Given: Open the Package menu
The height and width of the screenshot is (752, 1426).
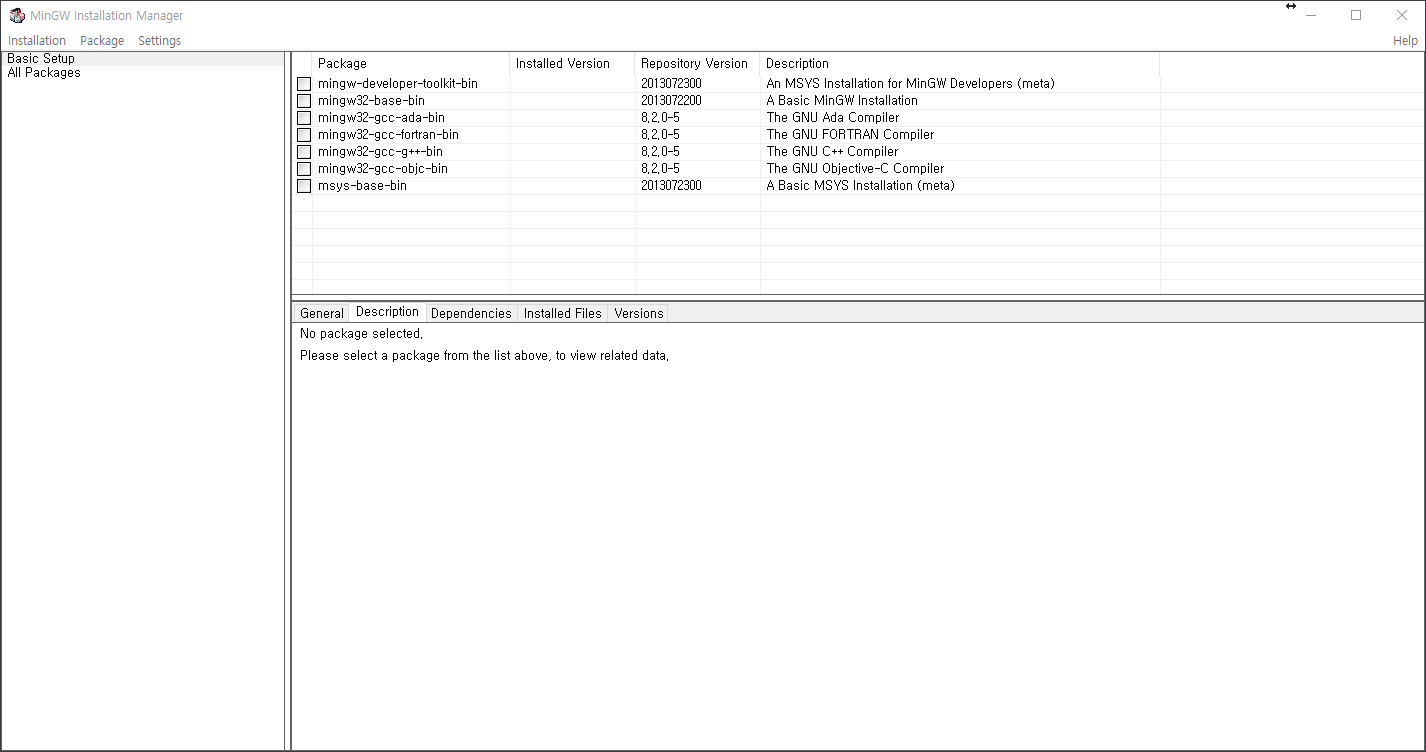Looking at the screenshot, I should [x=102, y=41].
